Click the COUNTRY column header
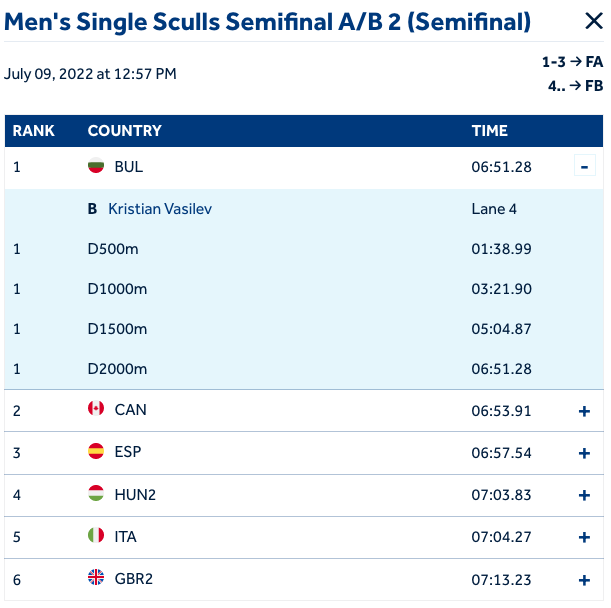 click(124, 131)
